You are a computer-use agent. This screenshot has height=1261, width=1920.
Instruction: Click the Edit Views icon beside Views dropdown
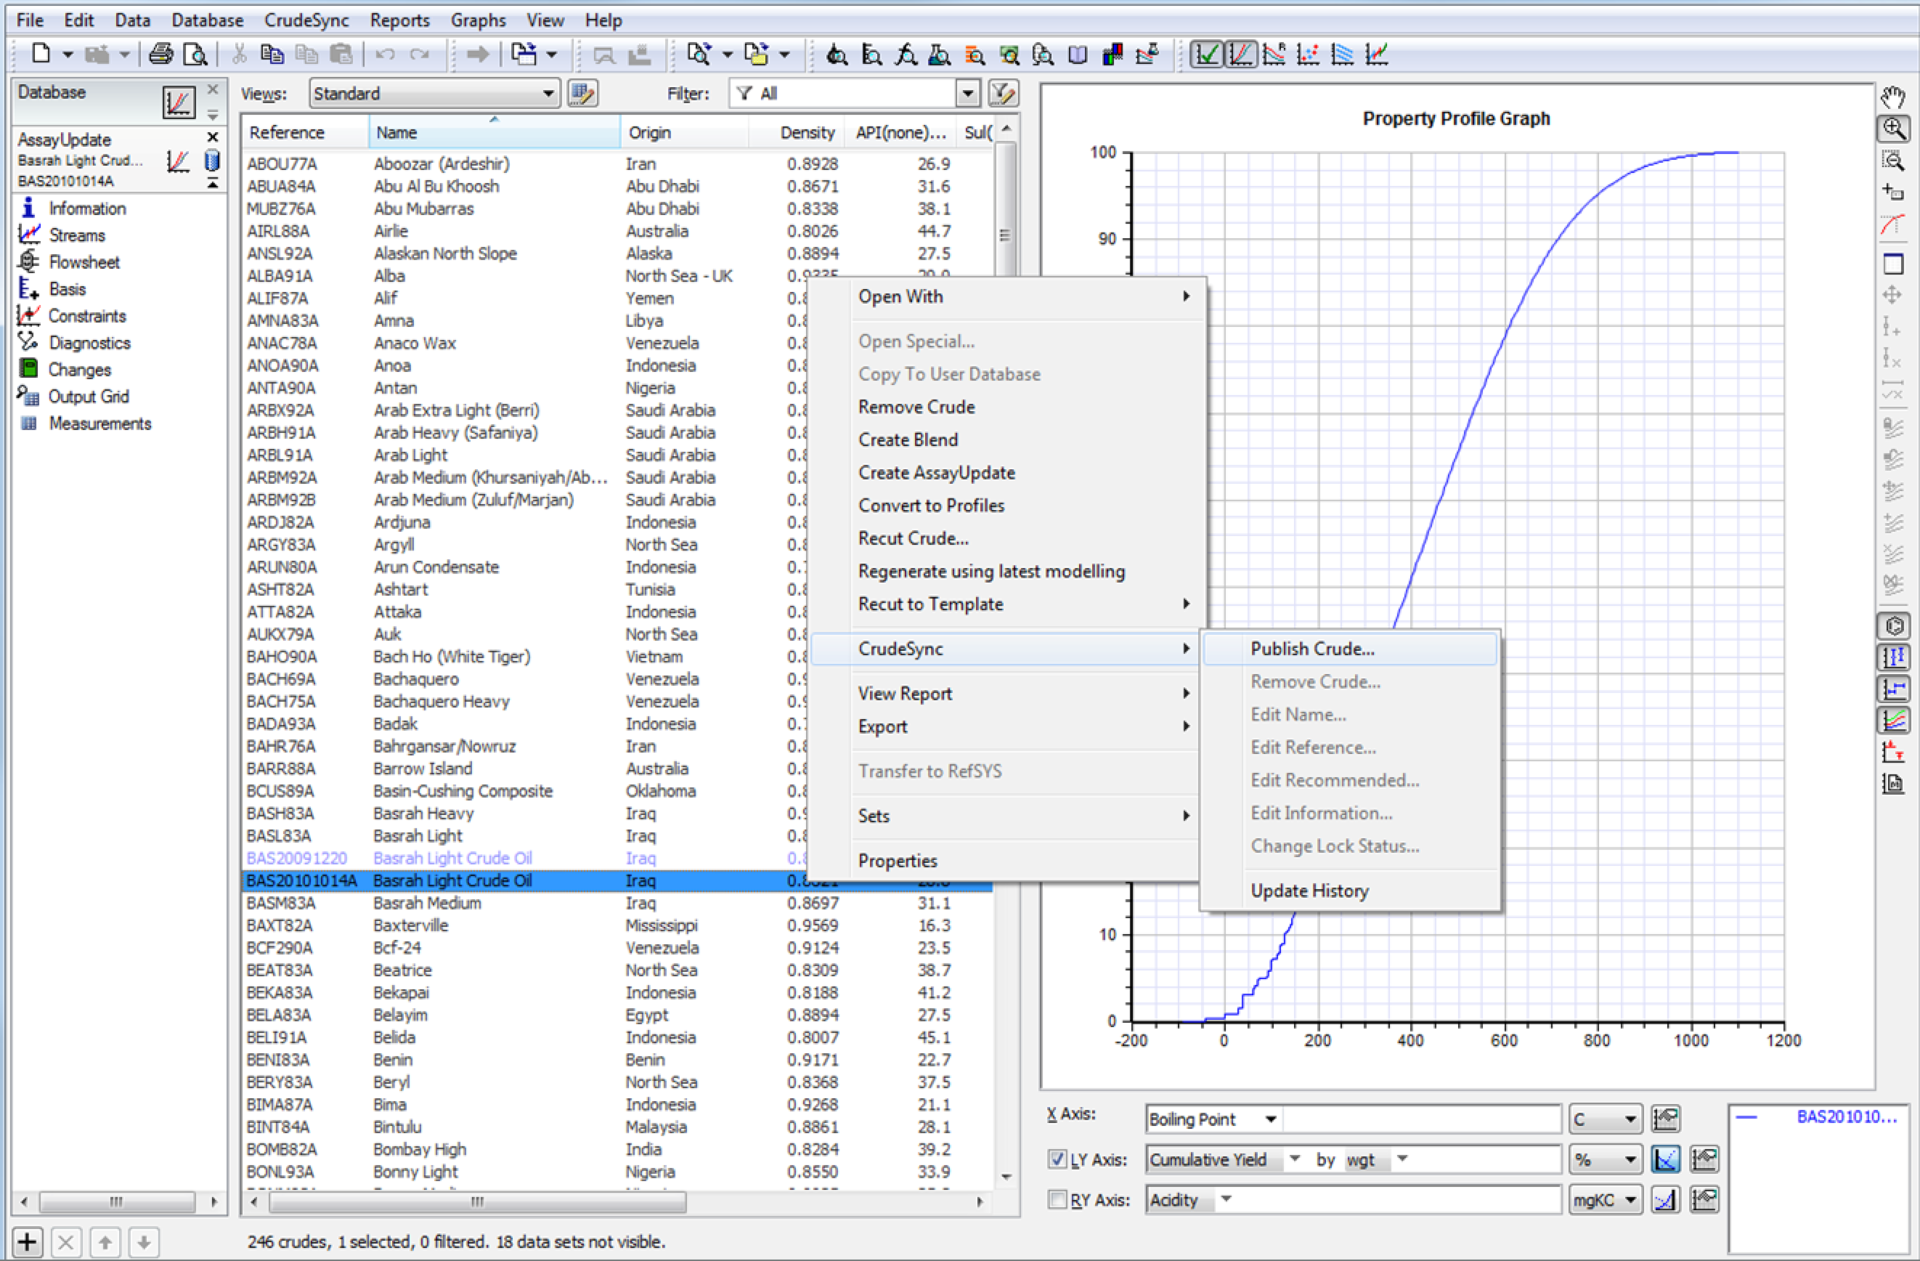coord(582,94)
